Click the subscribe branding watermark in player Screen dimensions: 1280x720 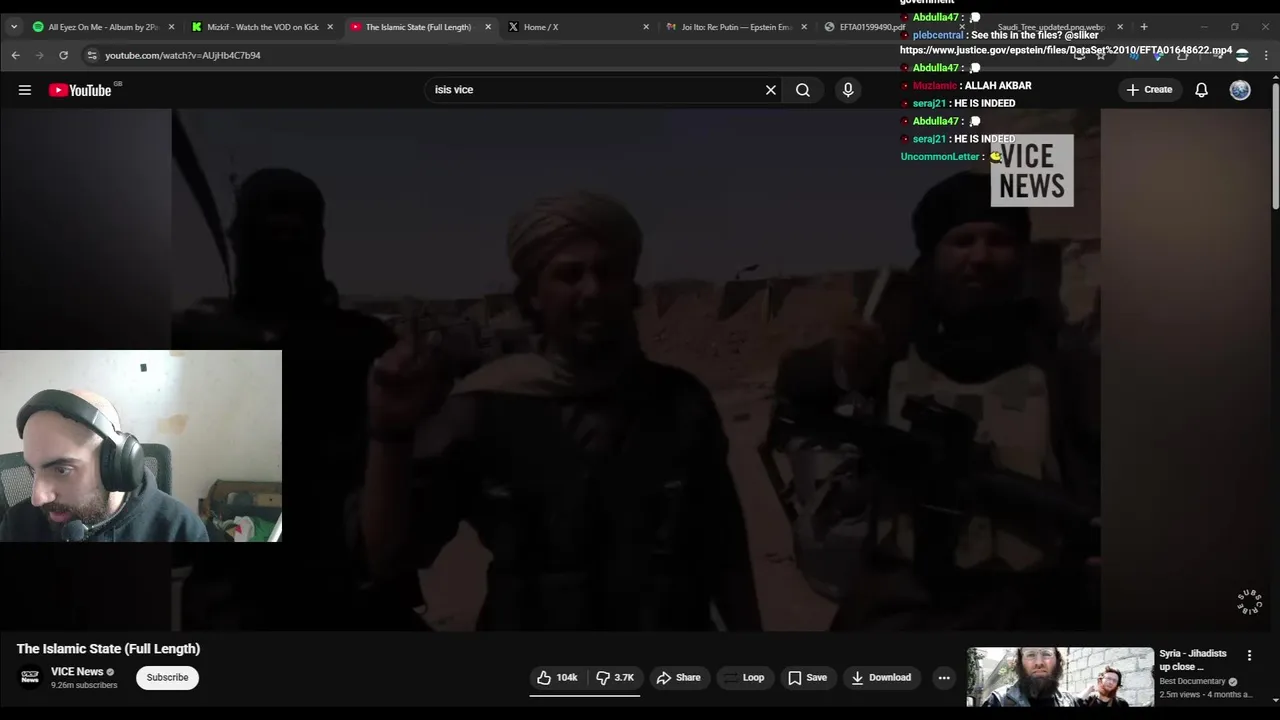1250,601
